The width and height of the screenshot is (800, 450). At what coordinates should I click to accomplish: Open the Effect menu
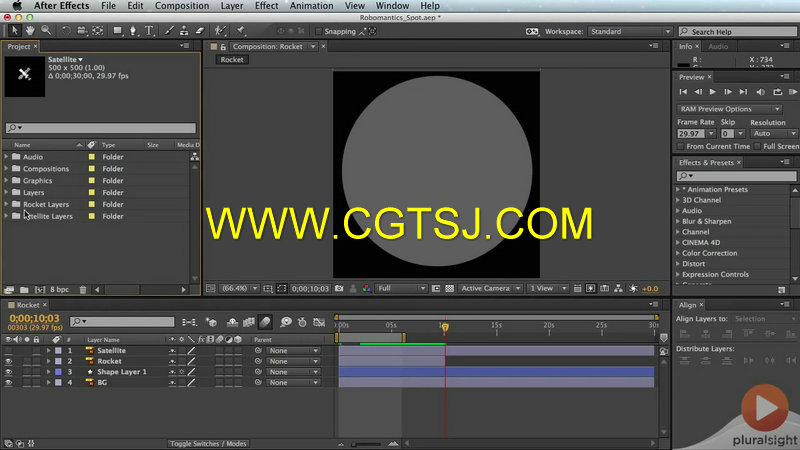pos(266,6)
